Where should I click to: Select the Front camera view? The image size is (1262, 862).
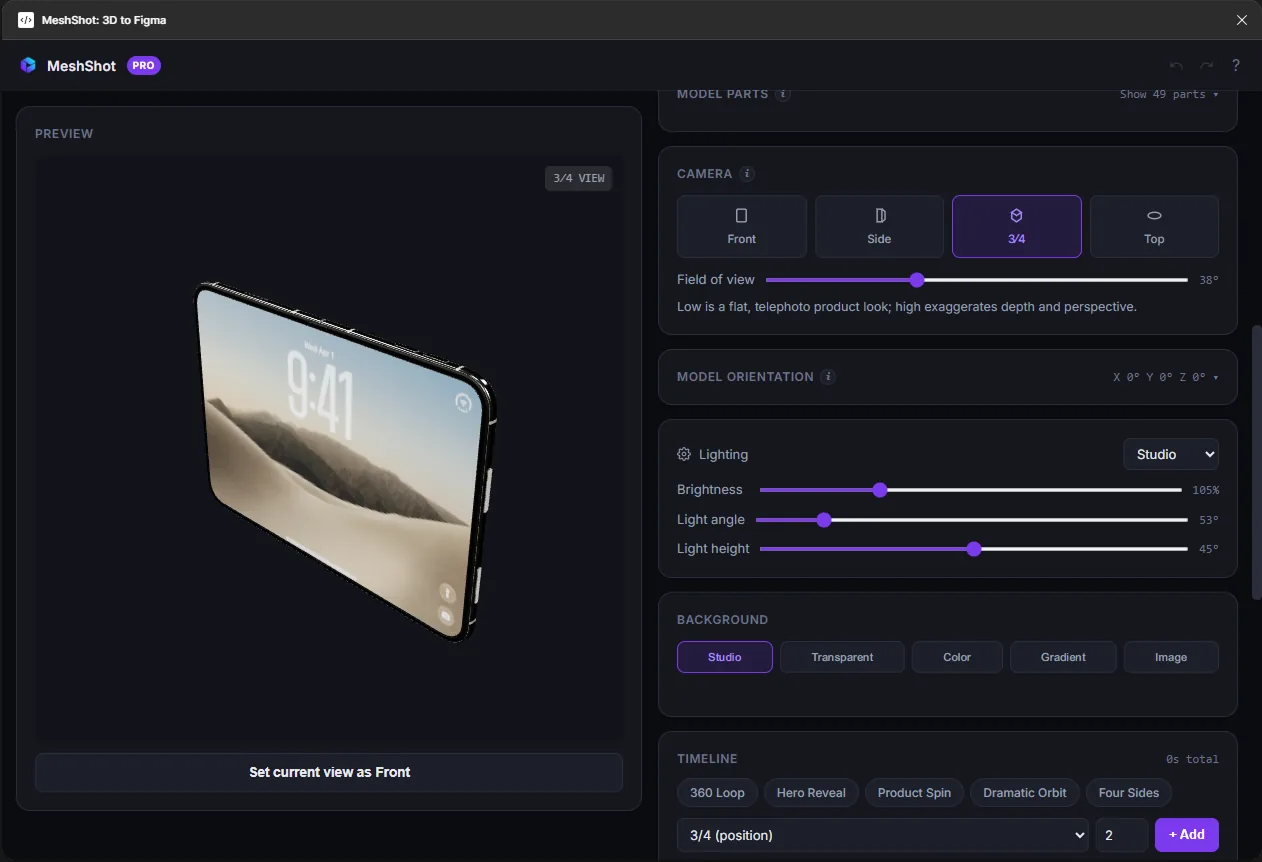[x=742, y=227]
